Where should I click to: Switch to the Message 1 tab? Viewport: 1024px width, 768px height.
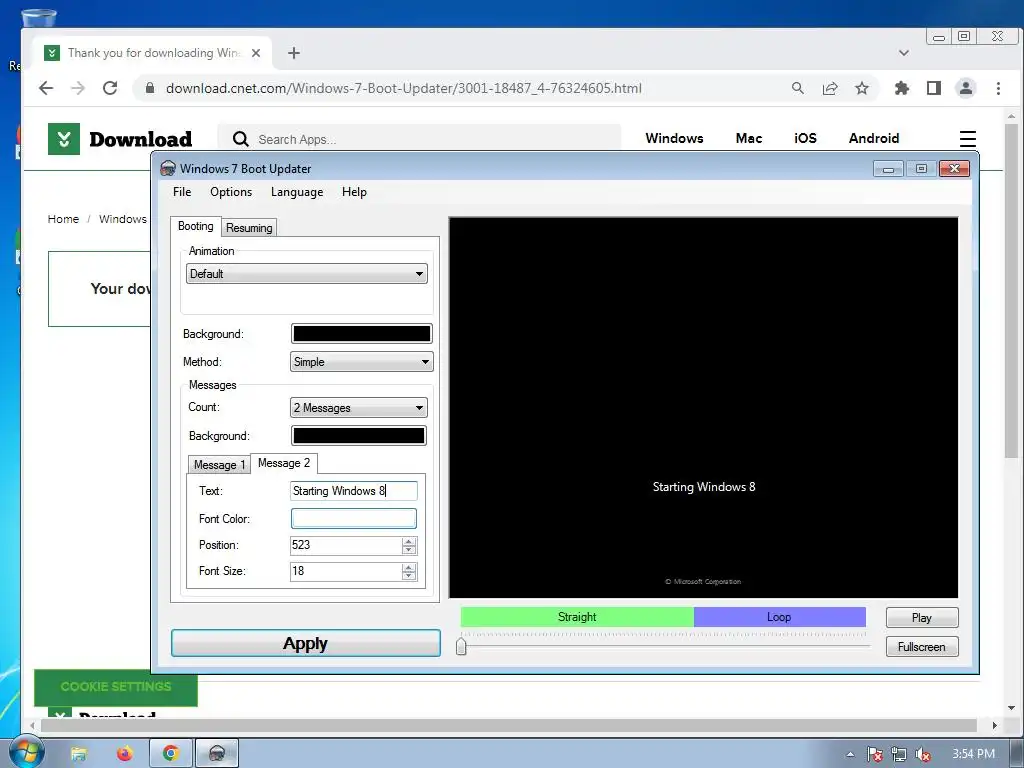tap(219, 464)
